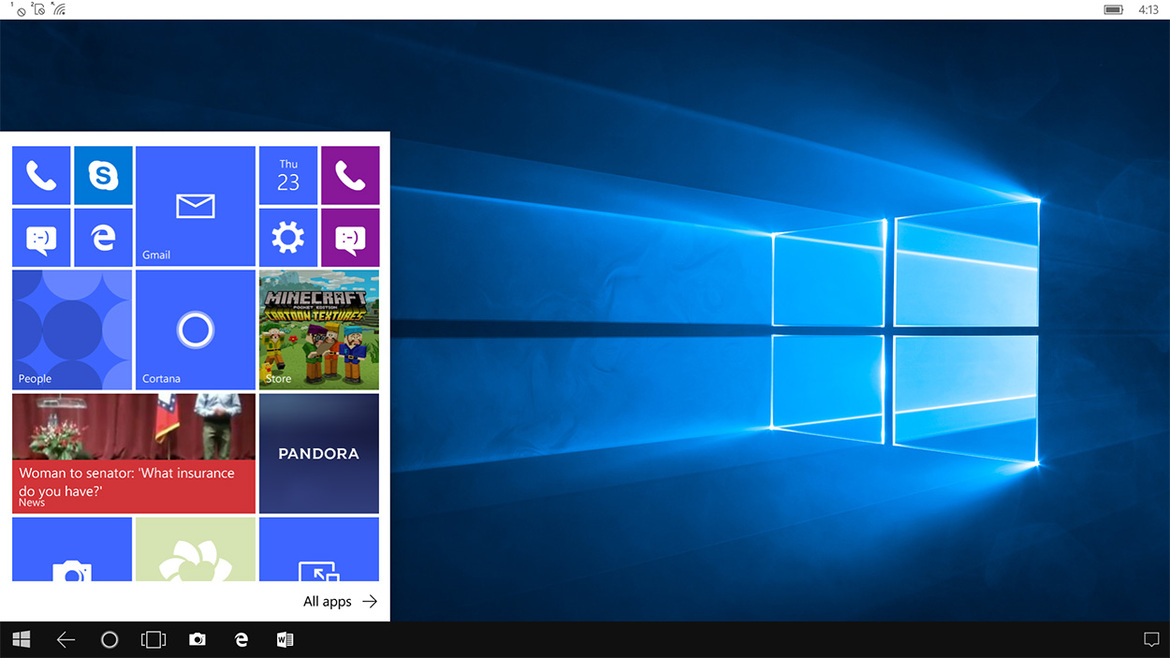
Task: Click the SIM 1 no-signal status icon
Action: pyautogui.click(x=19, y=9)
